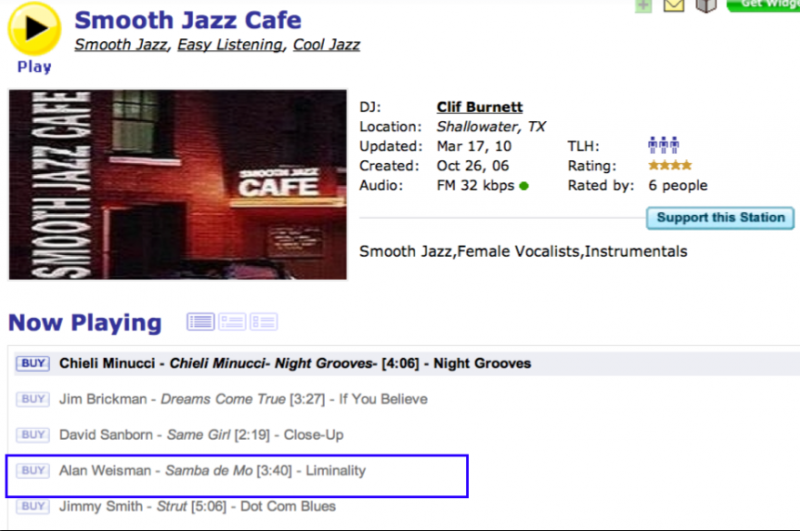Open the Easy Listening genre link
Screen dimensions: 800x531
coord(230,44)
